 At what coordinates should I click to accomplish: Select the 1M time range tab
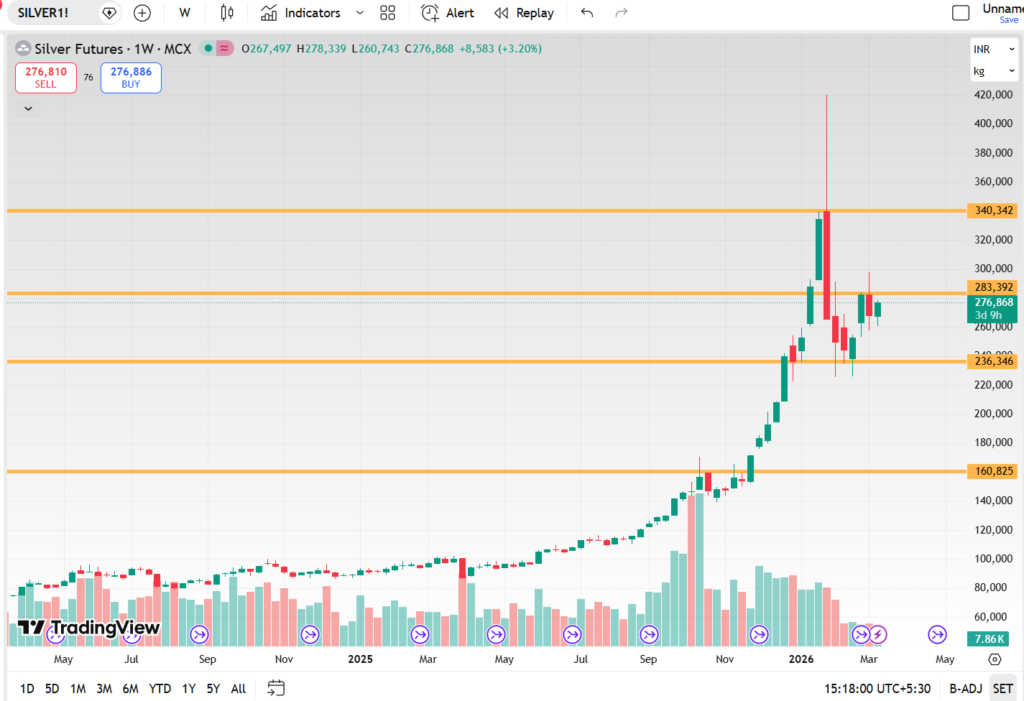coord(78,688)
